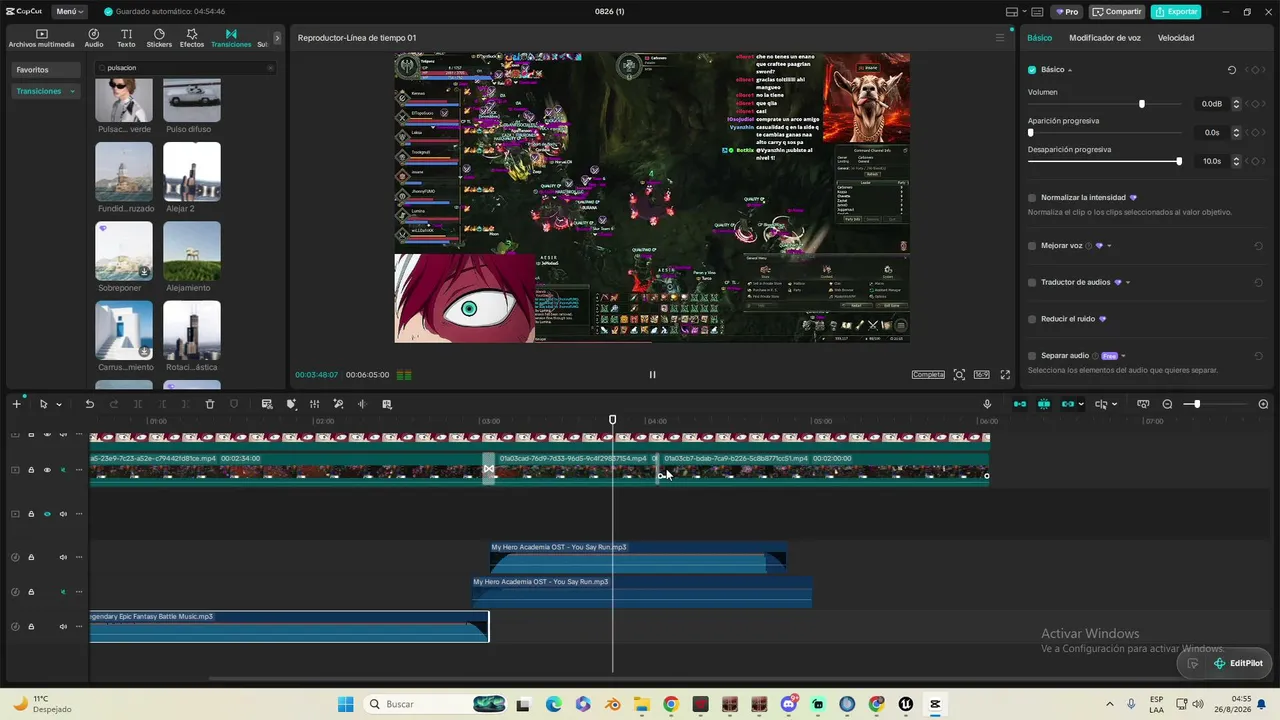
Task: Expand Separar audio options arrow
Action: [x=1123, y=356]
